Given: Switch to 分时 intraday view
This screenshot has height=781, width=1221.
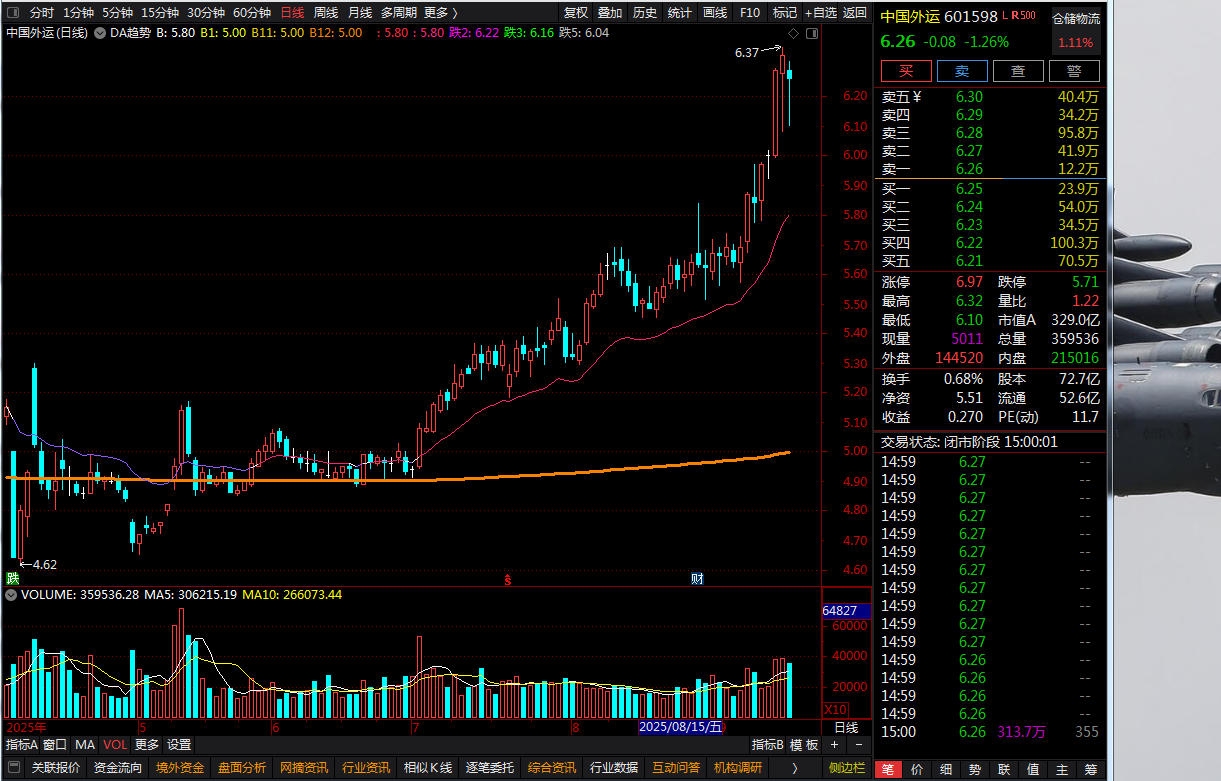Looking at the screenshot, I should click(42, 13).
